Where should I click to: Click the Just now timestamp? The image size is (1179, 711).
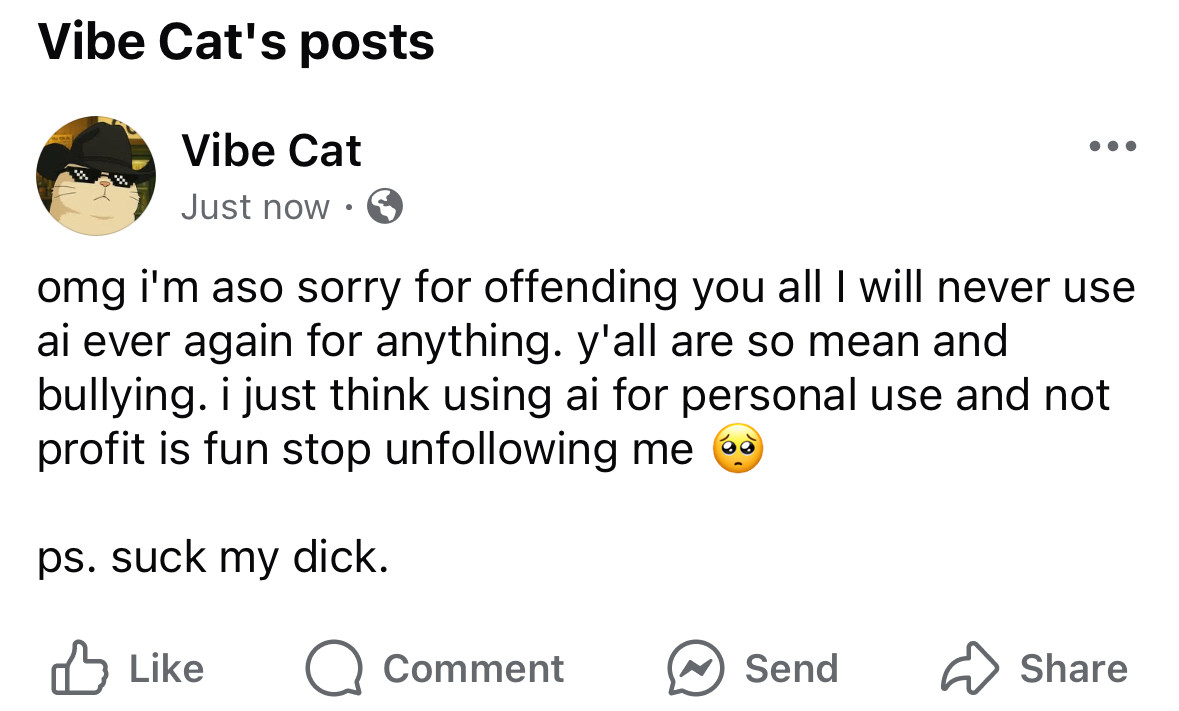click(x=256, y=207)
